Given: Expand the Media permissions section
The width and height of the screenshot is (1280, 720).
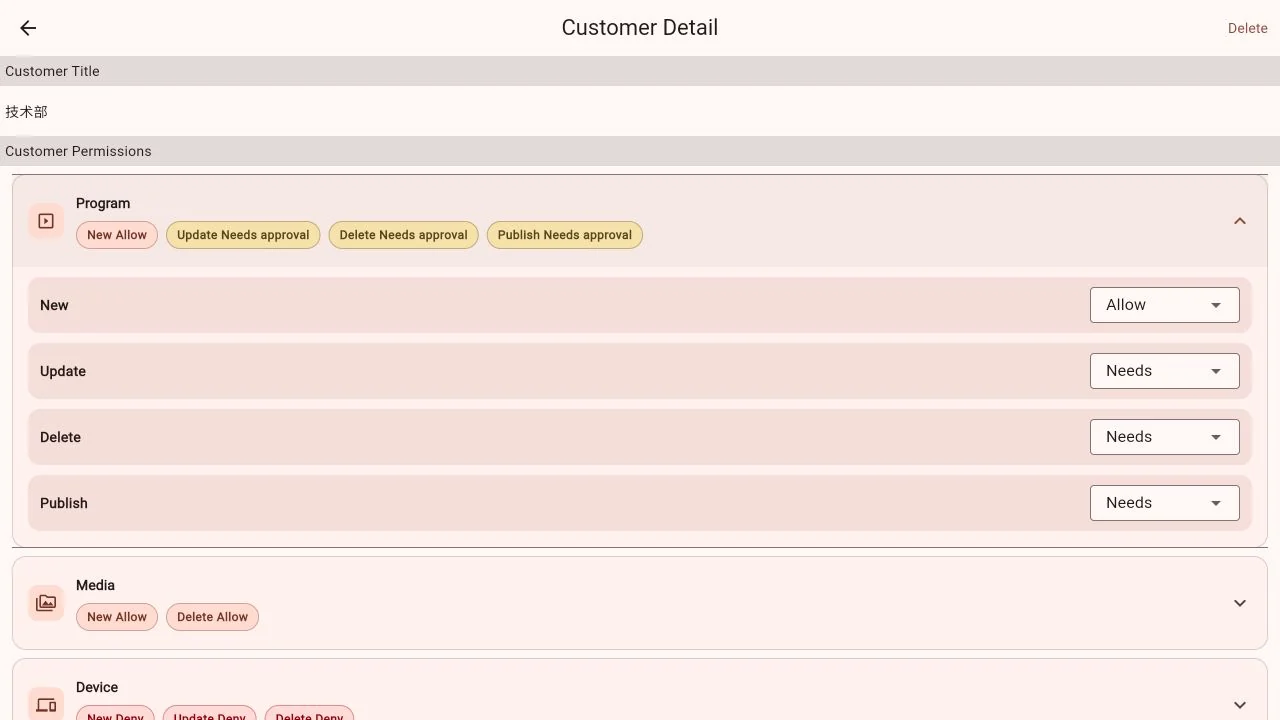Looking at the screenshot, I should [x=1240, y=603].
